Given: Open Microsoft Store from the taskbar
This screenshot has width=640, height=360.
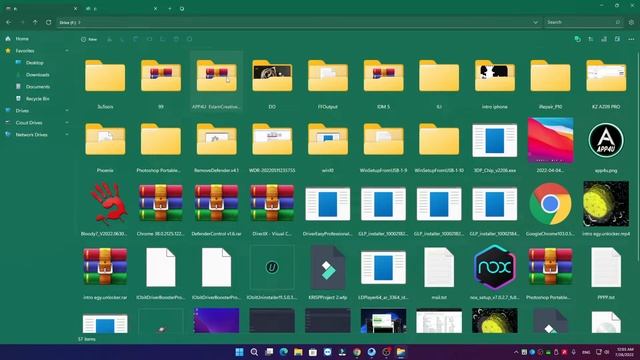Looking at the screenshot, I should (313, 352).
